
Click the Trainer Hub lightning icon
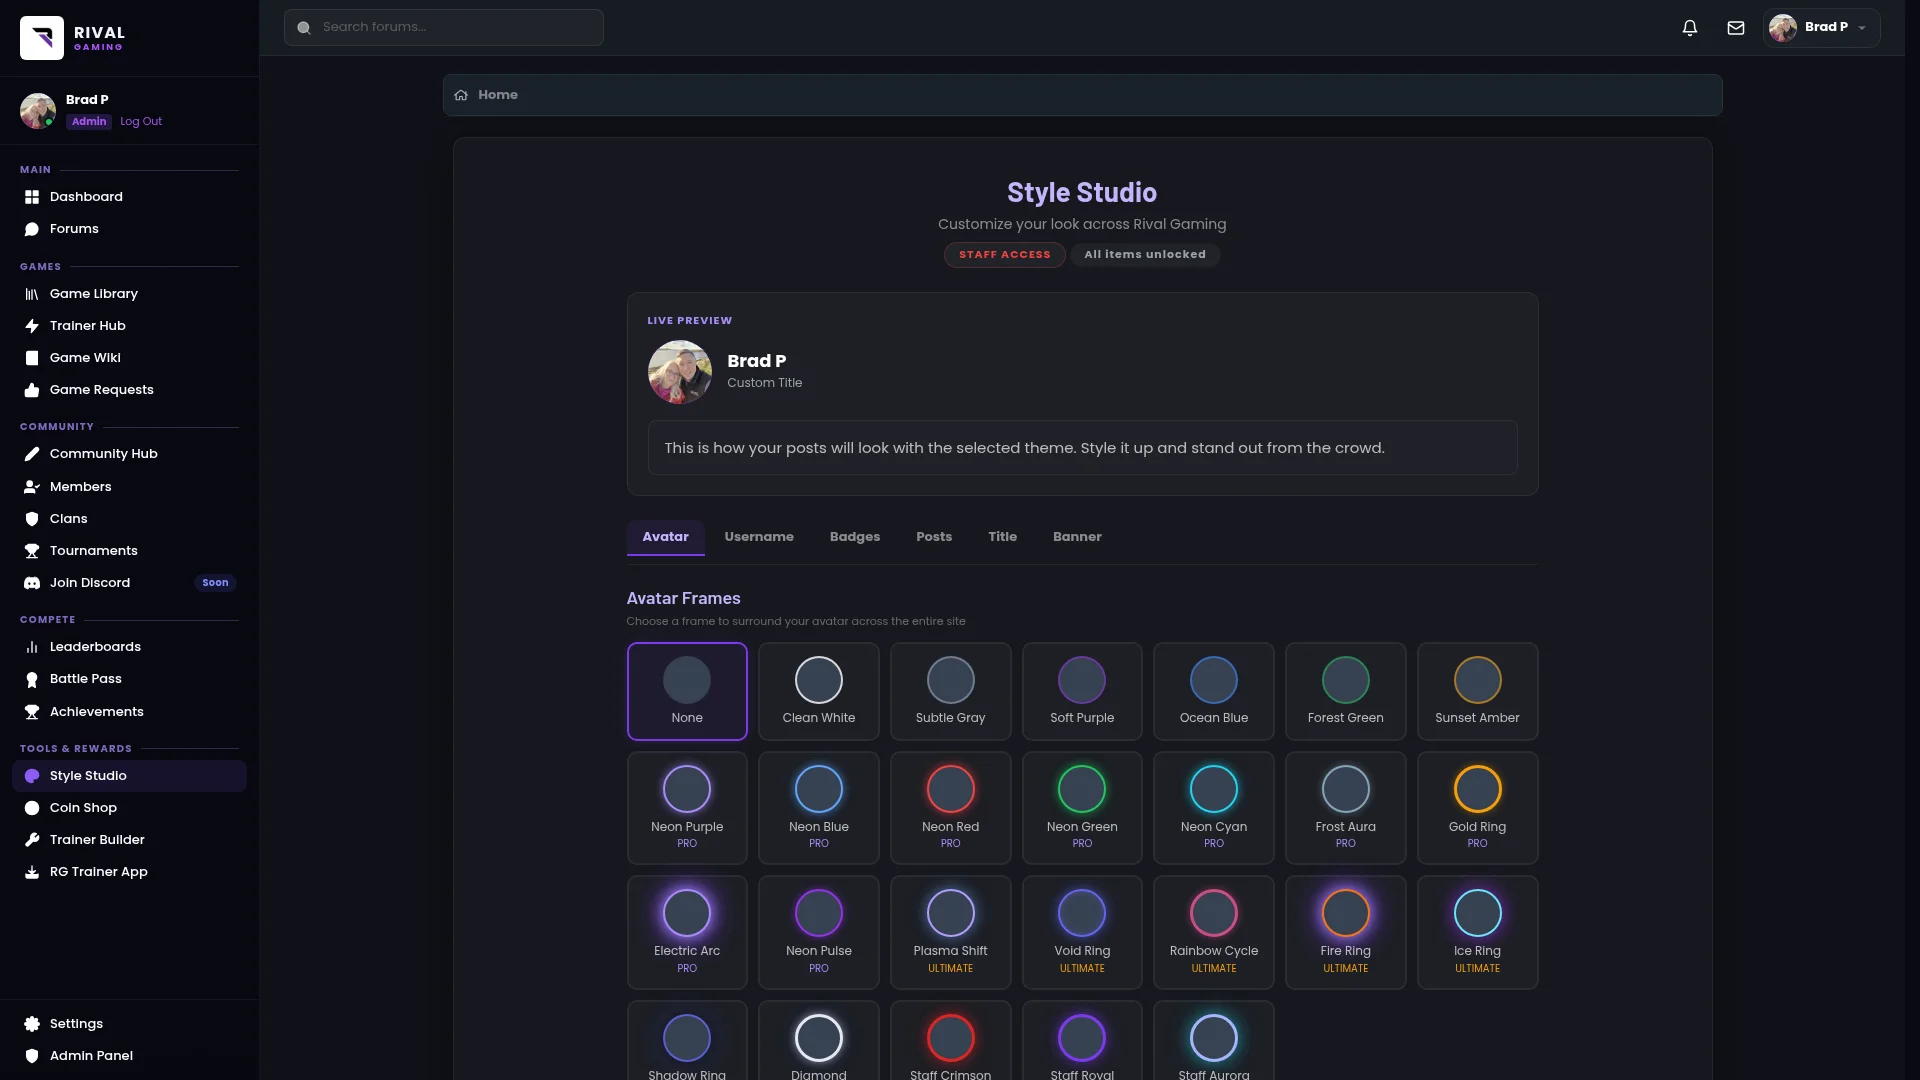click(32, 326)
